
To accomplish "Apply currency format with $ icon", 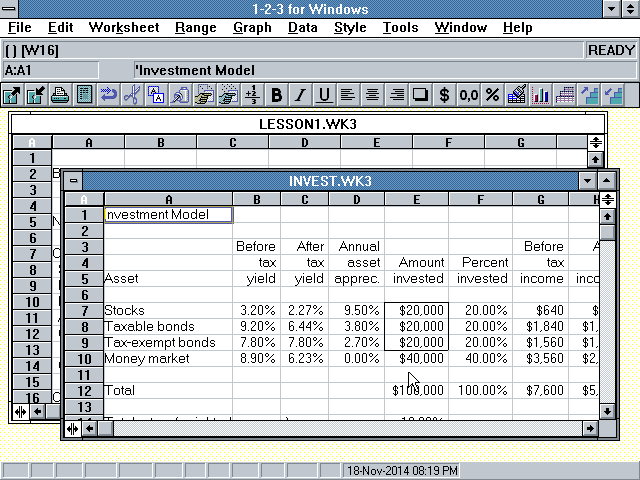I will pos(444,95).
